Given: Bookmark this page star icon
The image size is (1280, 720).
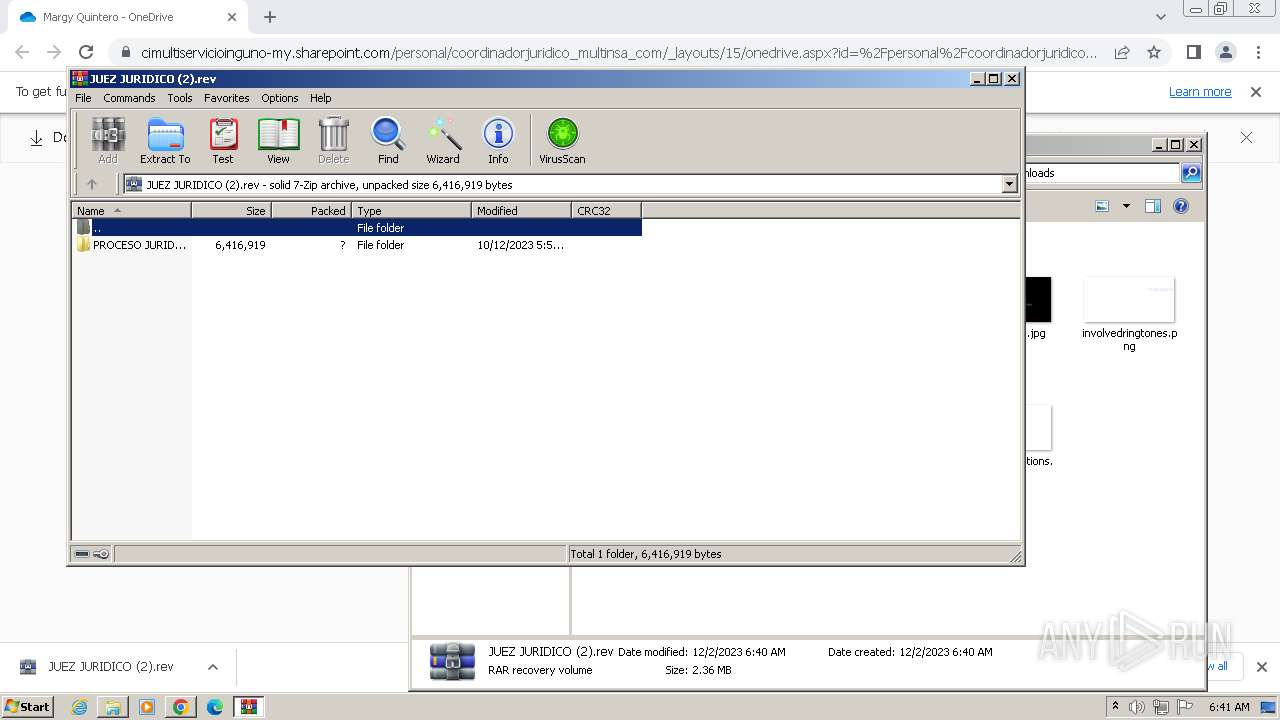Looking at the screenshot, I should (x=1154, y=52).
